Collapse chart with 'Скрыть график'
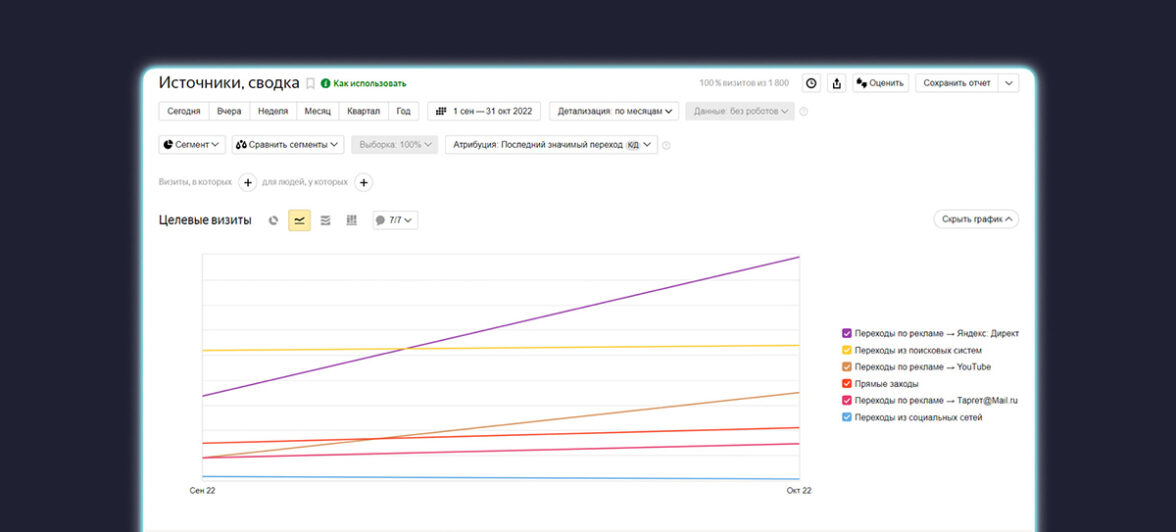Image resolution: width=1176 pixels, height=532 pixels. click(976, 219)
